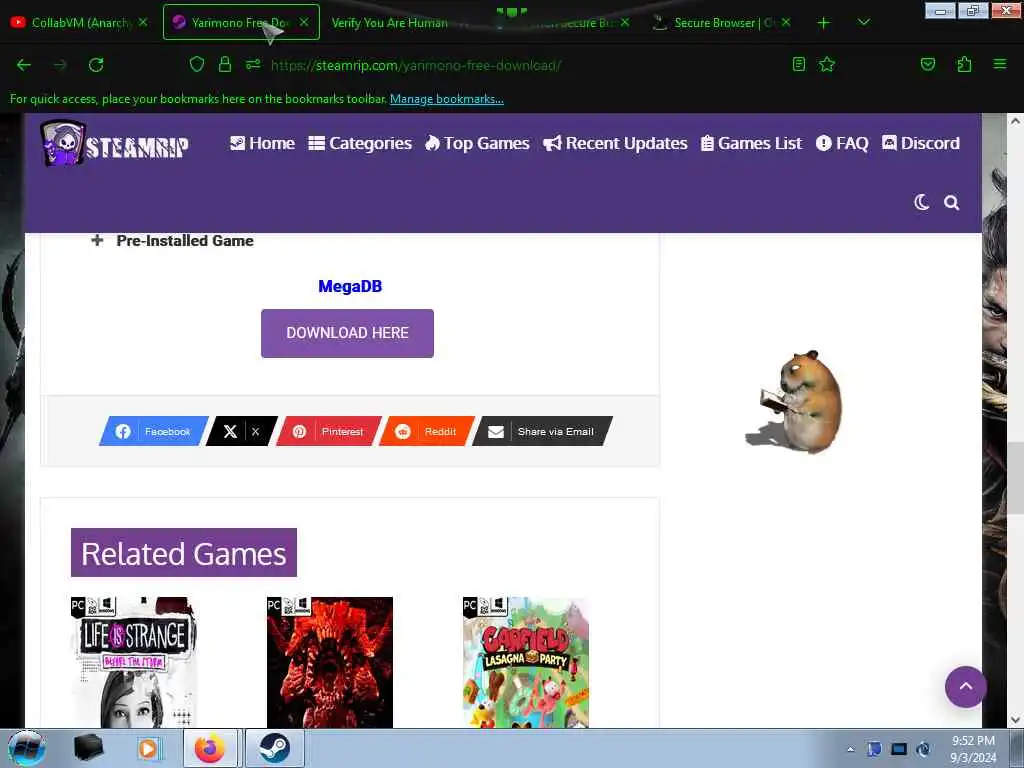Open site search with the magnifier icon
This screenshot has width=1024, height=768.
(x=952, y=202)
